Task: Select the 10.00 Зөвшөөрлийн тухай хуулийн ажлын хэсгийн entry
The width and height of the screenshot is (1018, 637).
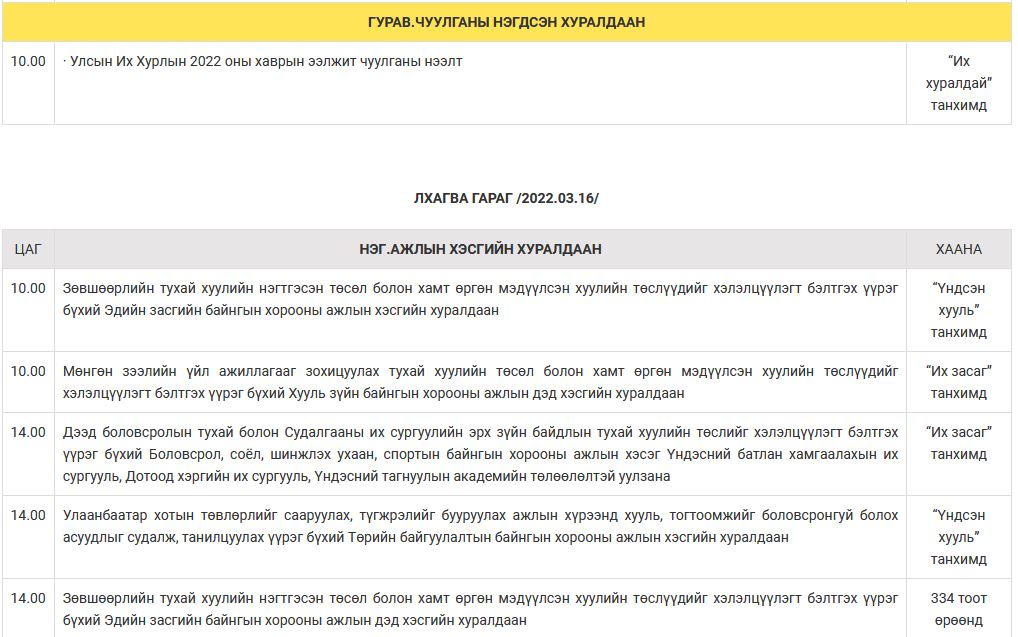Action: pos(480,299)
